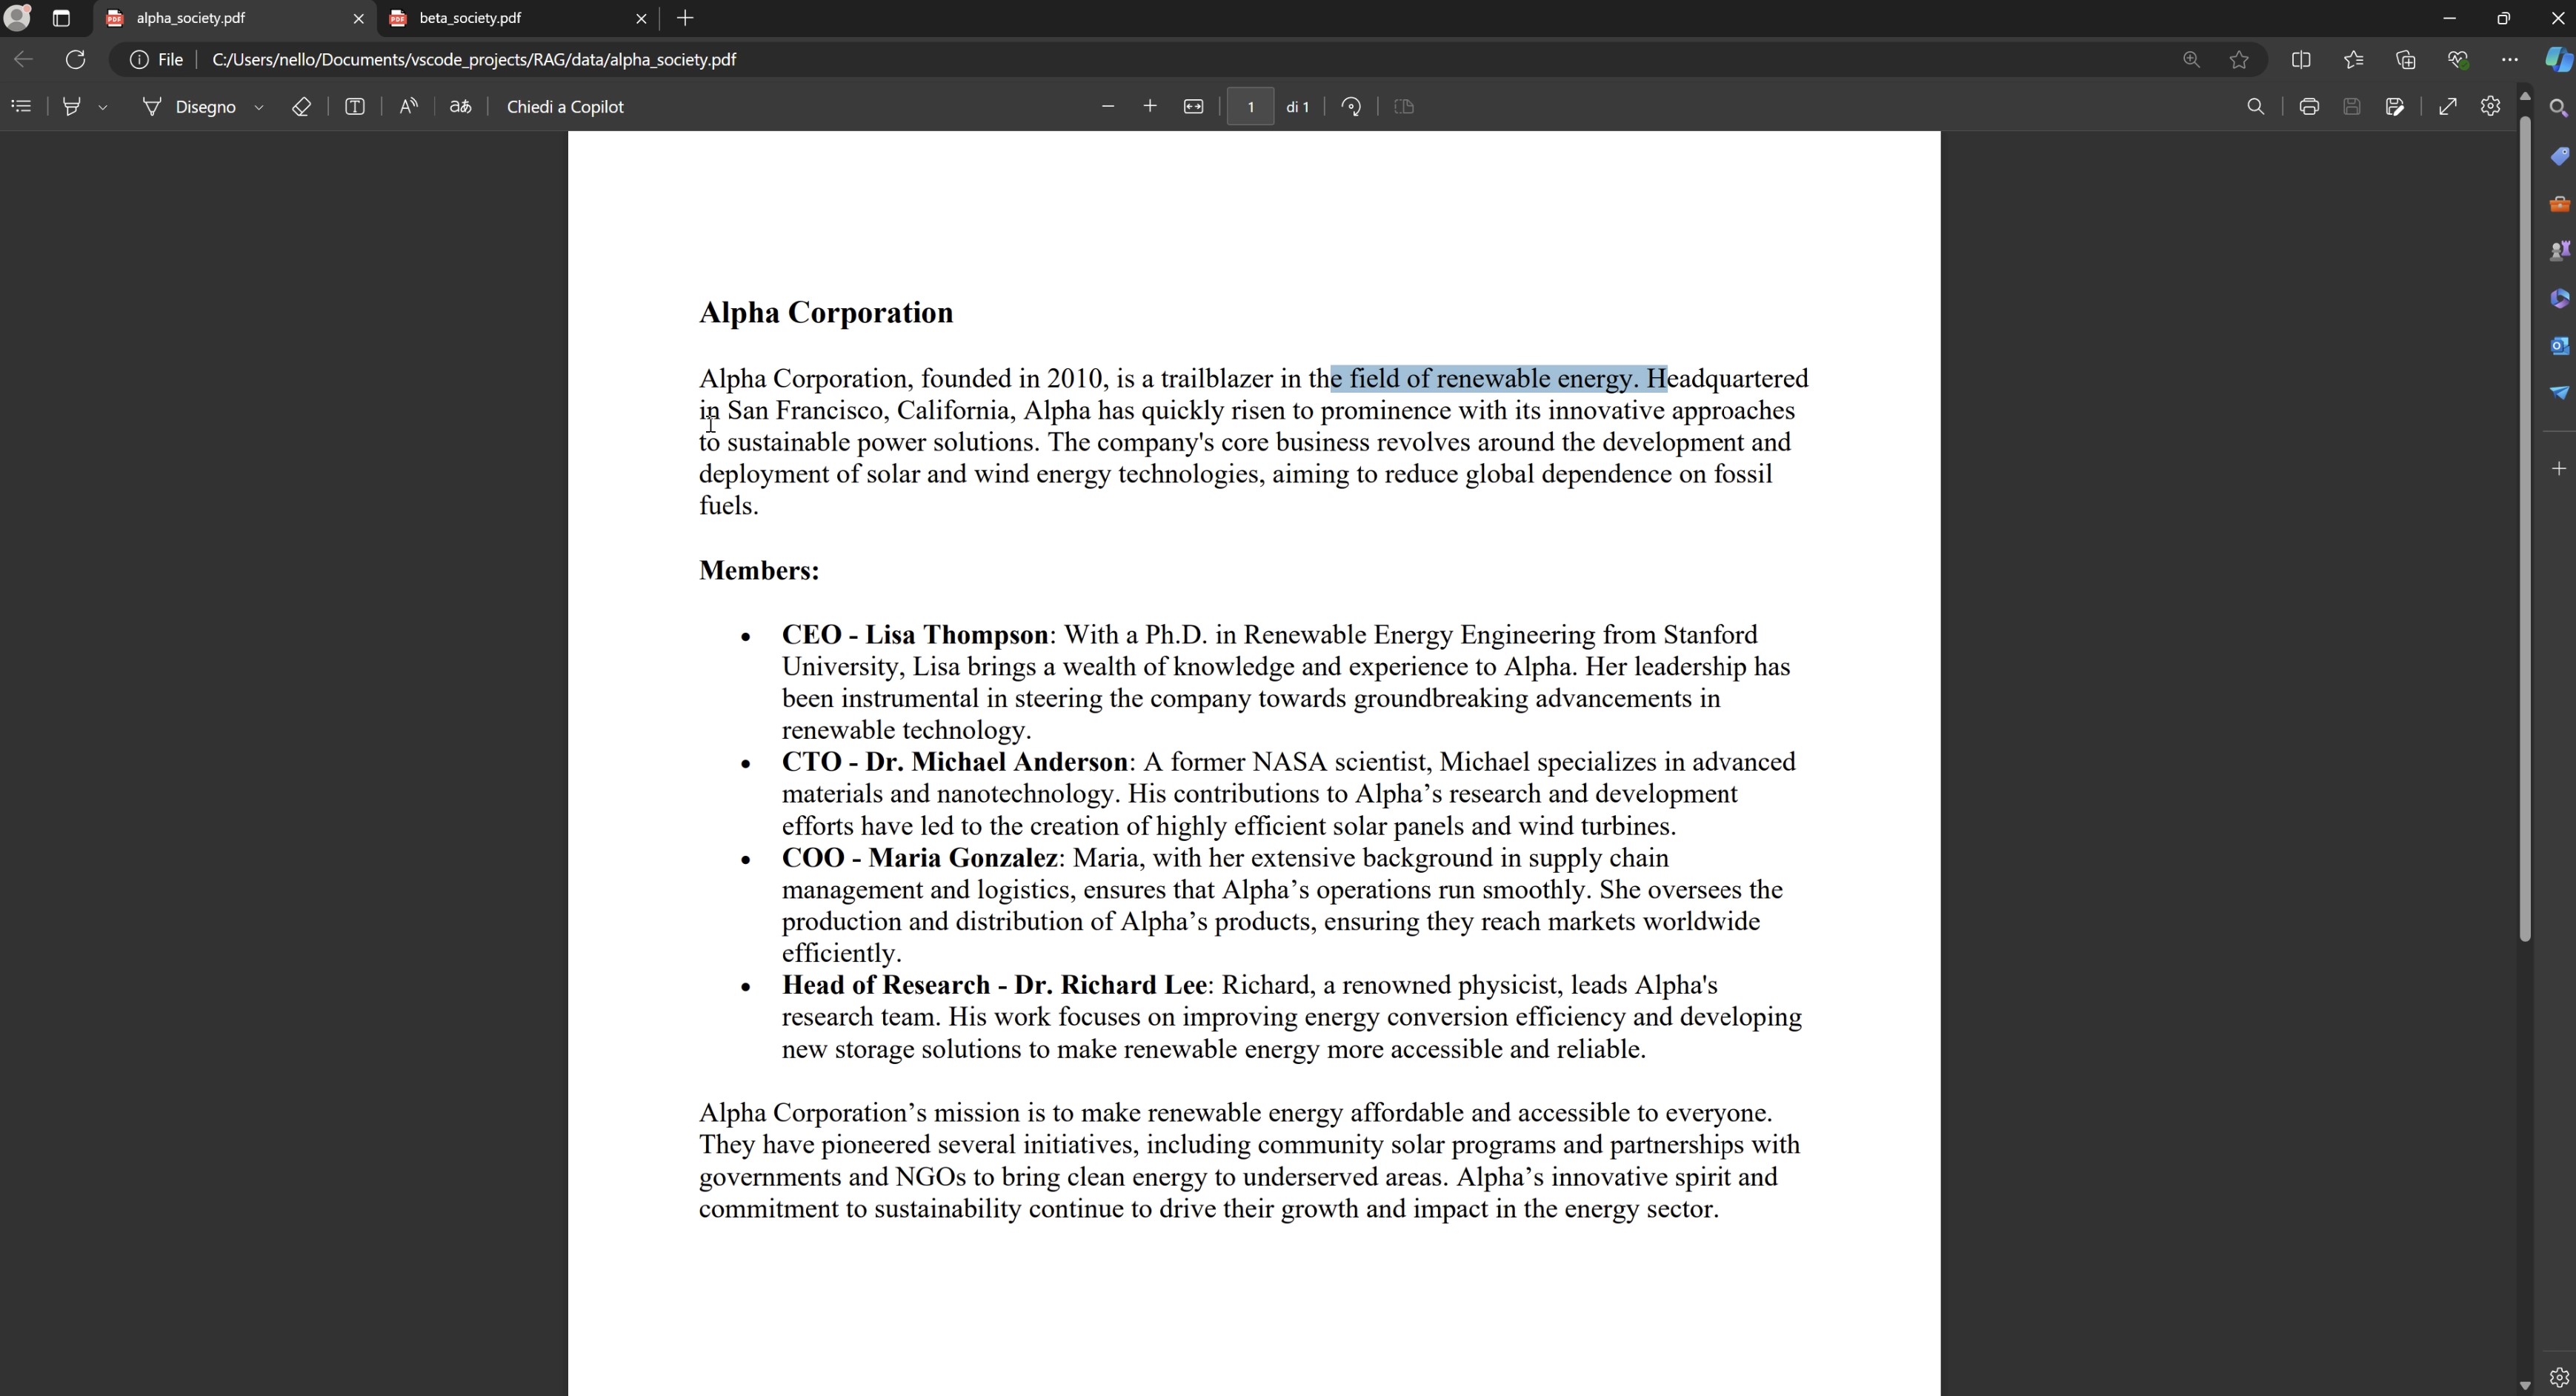The width and height of the screenshot is (2576, 1396).
Task: Open the Drop paper-plane sidebar icon
Action: tap(2559, 392)
